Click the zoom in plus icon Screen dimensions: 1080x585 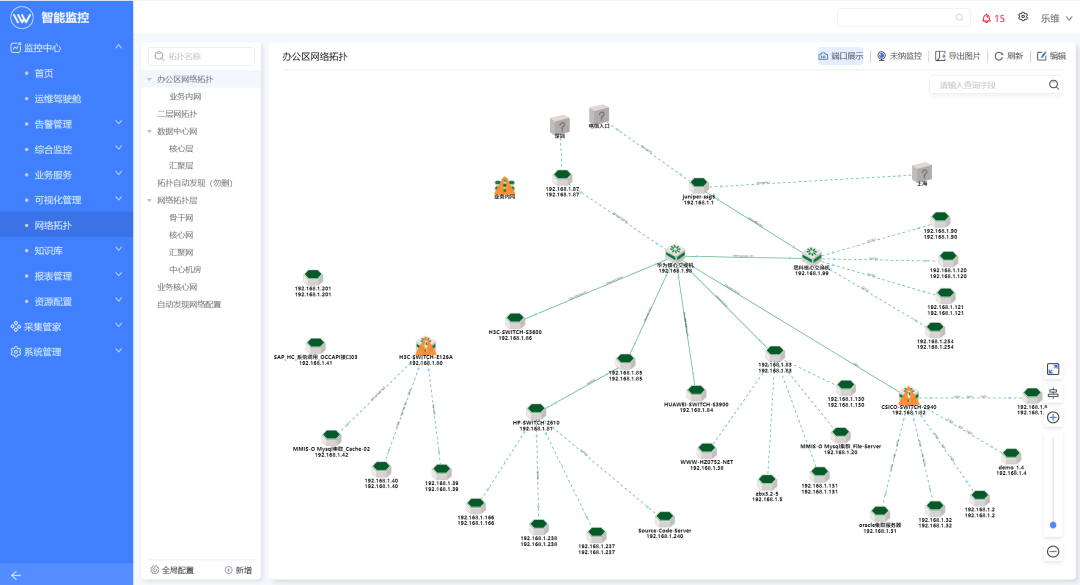1053,417
